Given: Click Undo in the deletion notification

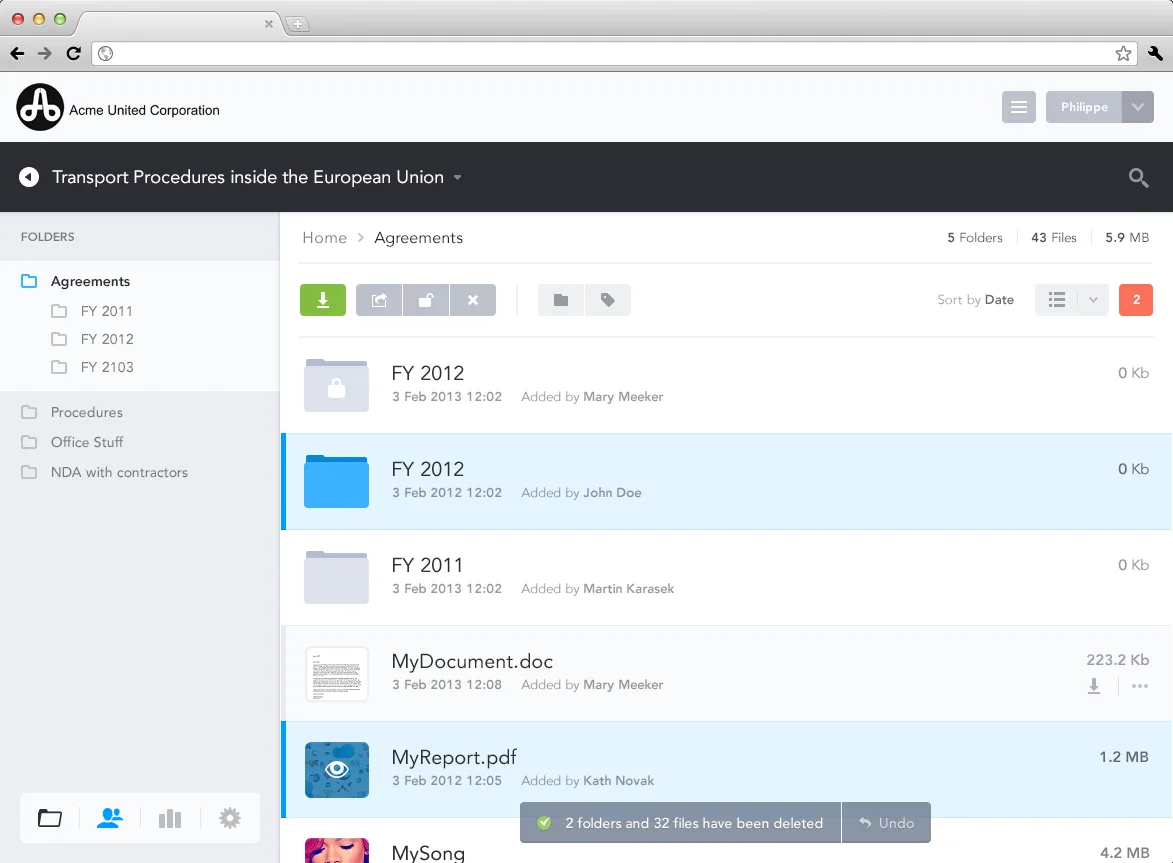Looking at the screenshot, I should click(x=886, y=823).
